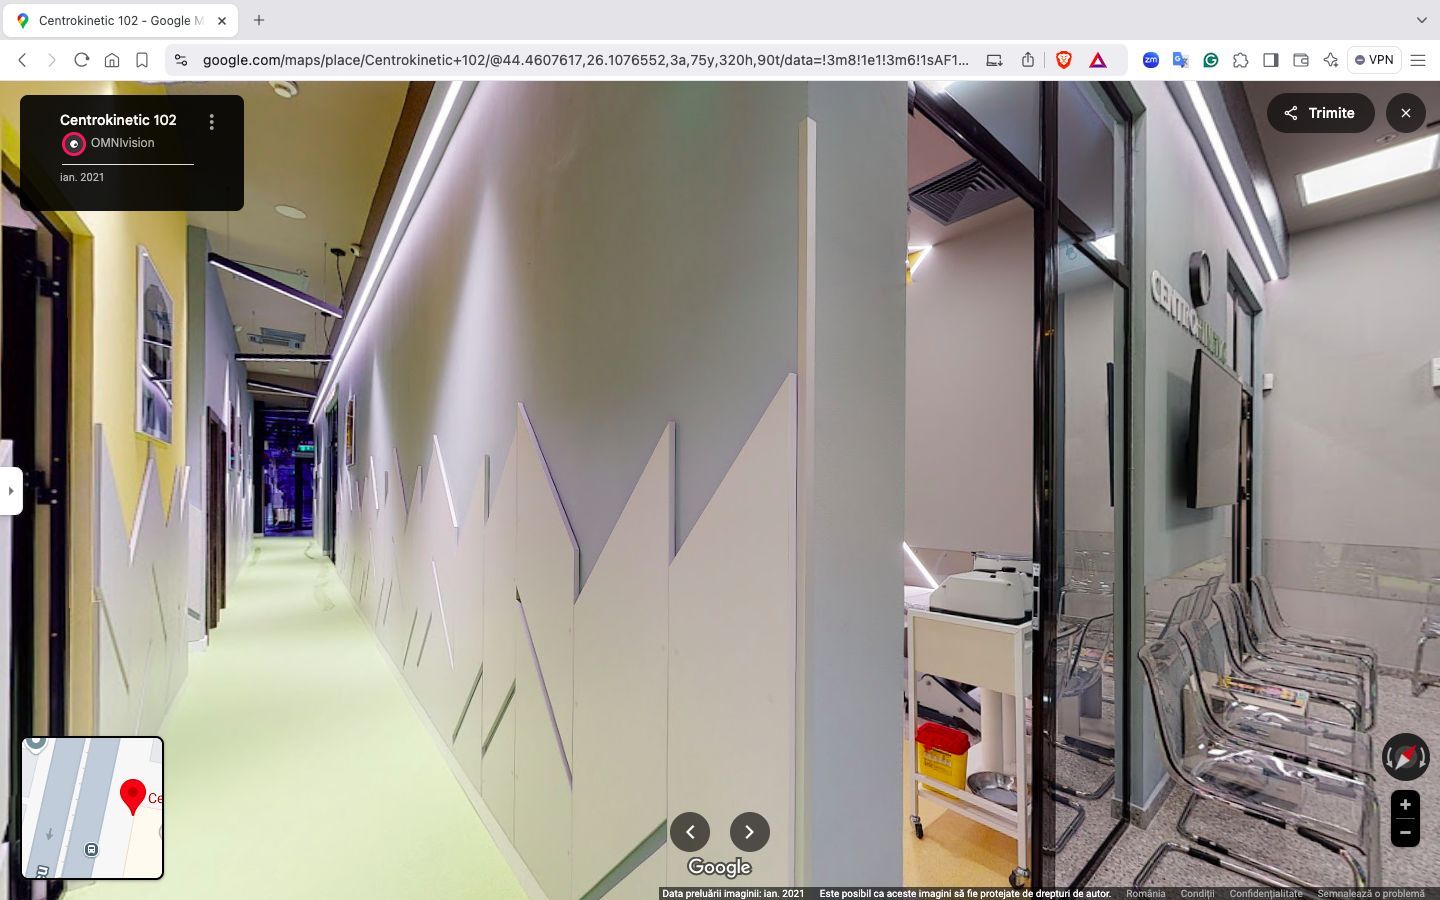Viewport: 1440px width, 900px height.
Task: Click the address bar URL field
Action: 585,60
